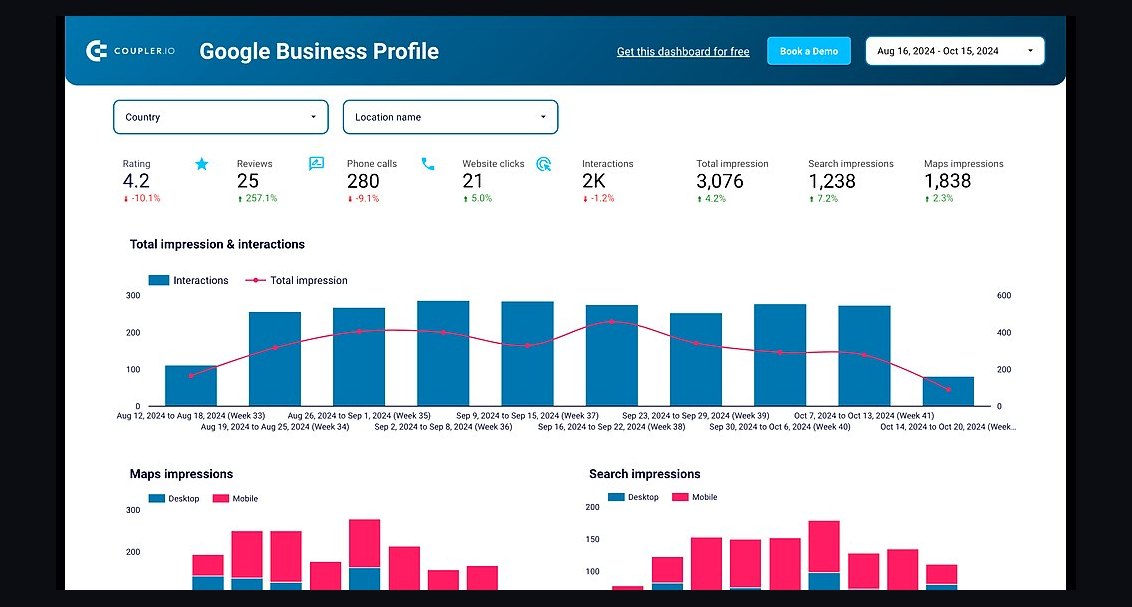Click the Location name dropdown arrow
This screenshot has width=1132, height=607.
coord(543,117)
